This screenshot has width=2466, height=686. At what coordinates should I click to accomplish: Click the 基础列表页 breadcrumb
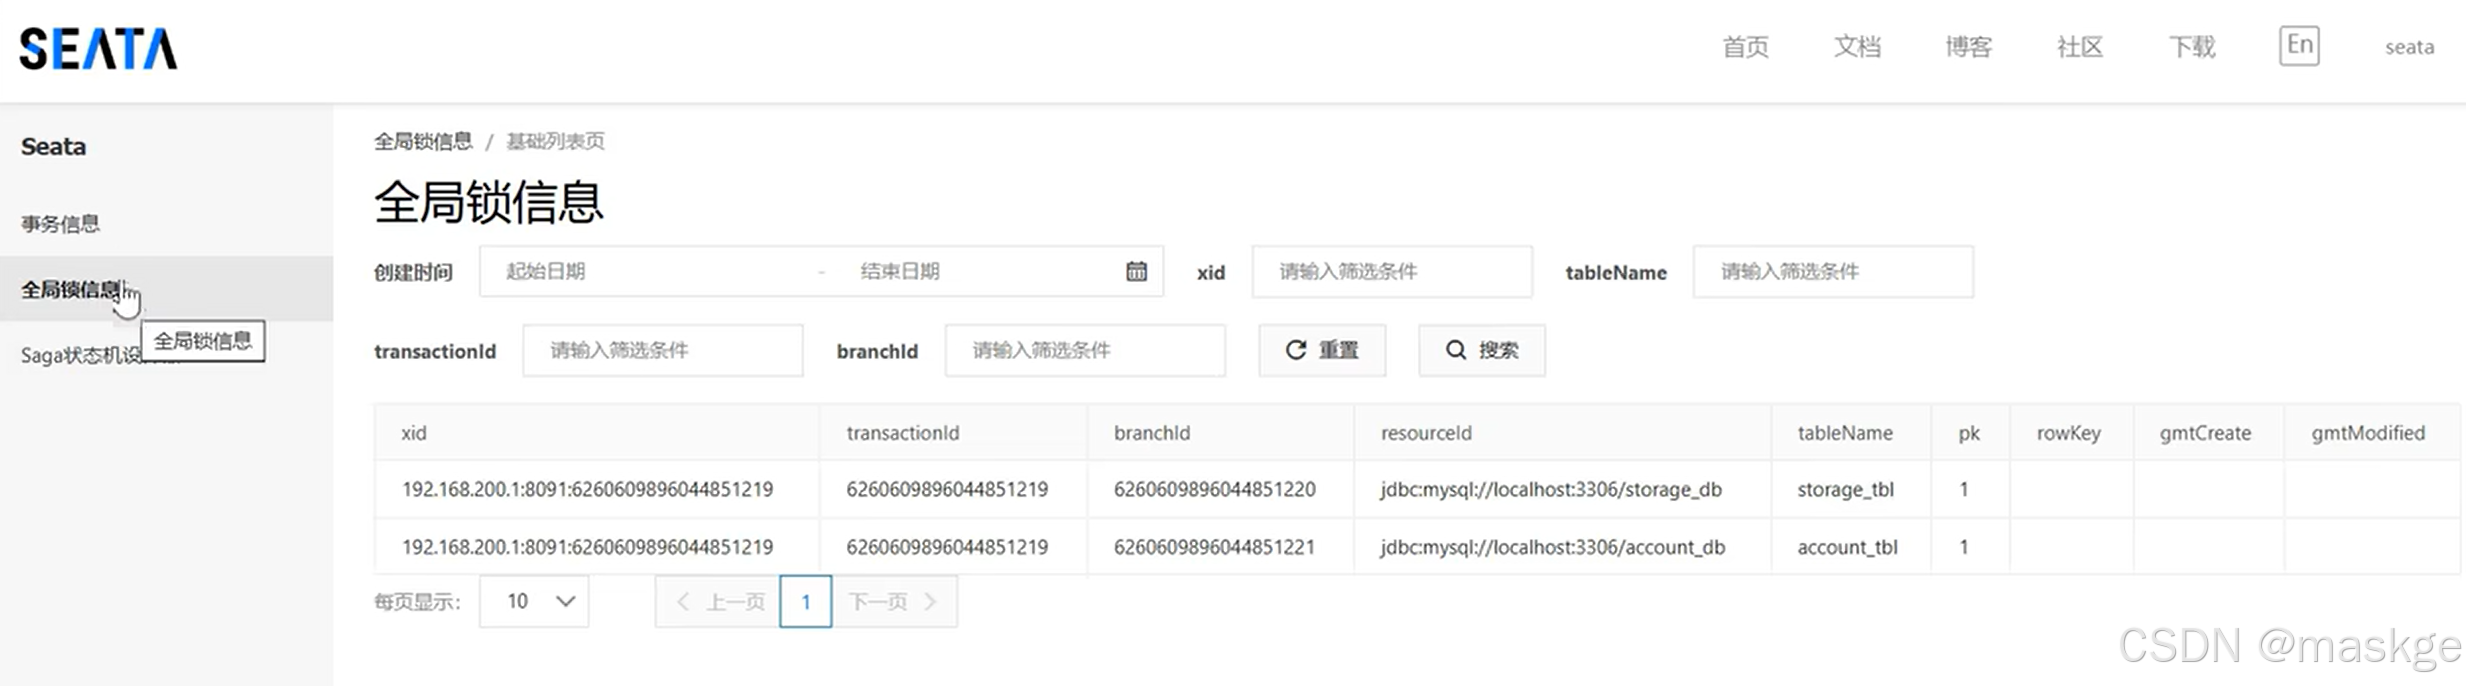pyautogui.click(x=555, y=141)
